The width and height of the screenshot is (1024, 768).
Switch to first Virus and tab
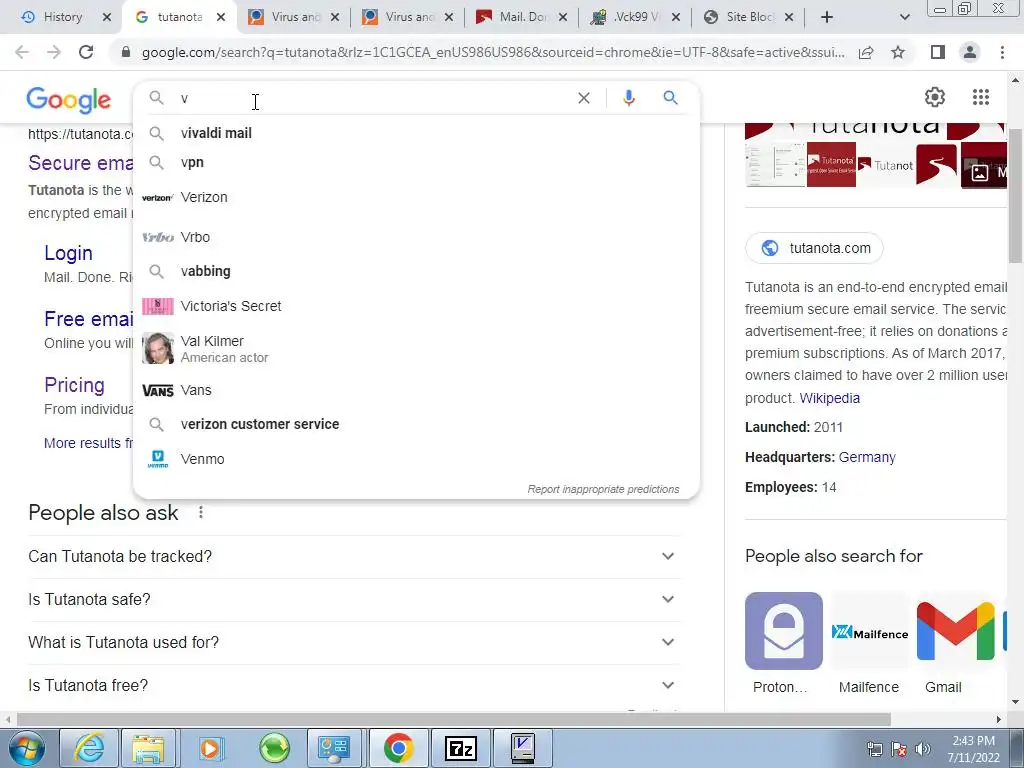[295, 17]
